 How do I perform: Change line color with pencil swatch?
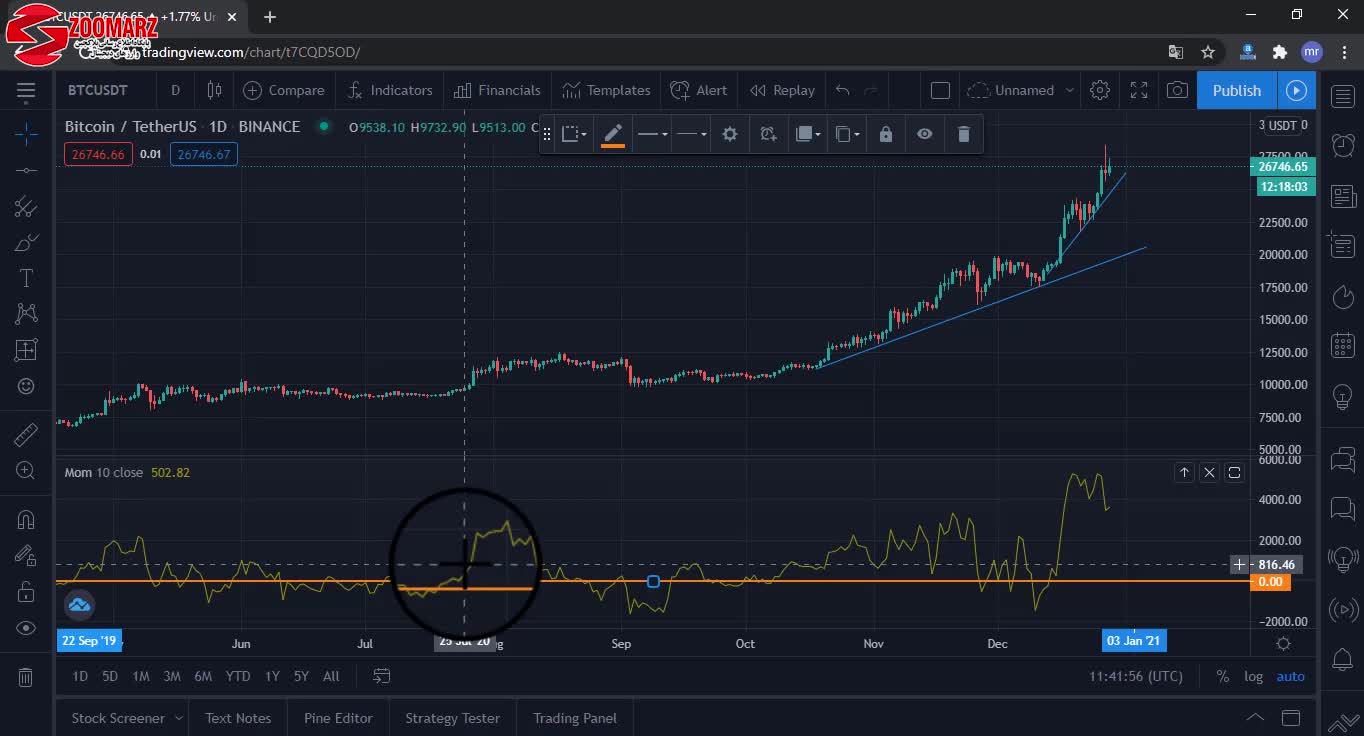click(613, 134)
